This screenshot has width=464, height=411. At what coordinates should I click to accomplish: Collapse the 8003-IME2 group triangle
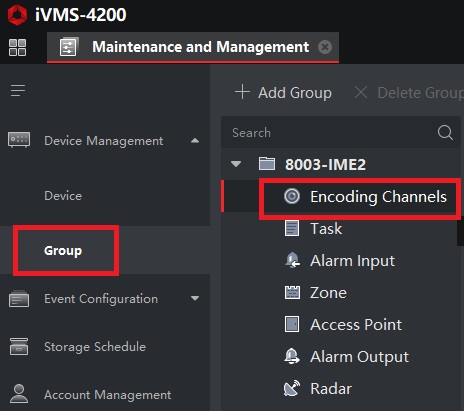[x=236, y=164]
